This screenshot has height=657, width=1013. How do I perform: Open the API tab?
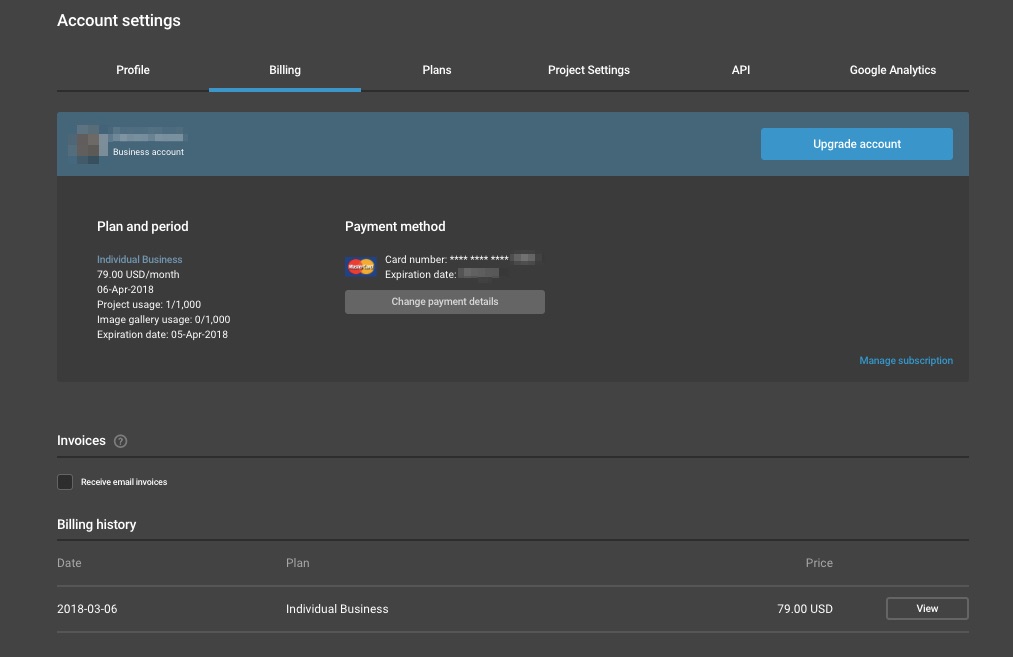point(741,70)
